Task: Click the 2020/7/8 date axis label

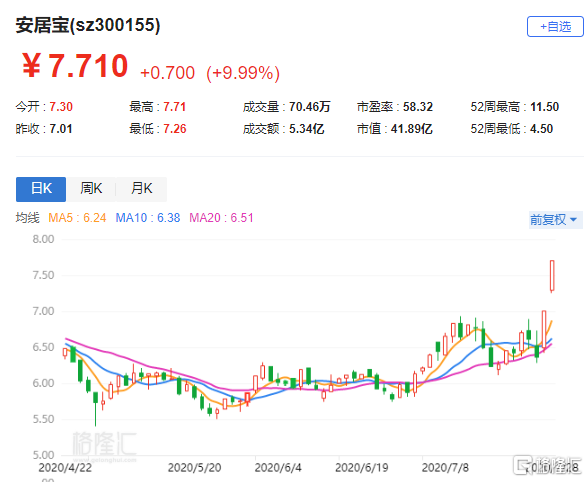Action: (x=445, y=468)
